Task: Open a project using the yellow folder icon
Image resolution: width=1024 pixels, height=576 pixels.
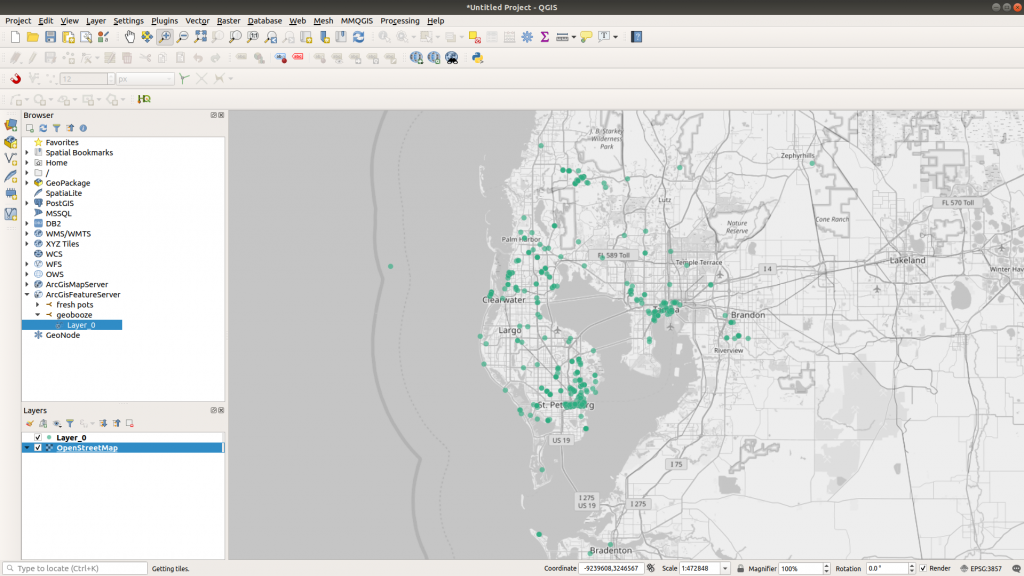Action: pyautogui.click(x=33, y=37)
